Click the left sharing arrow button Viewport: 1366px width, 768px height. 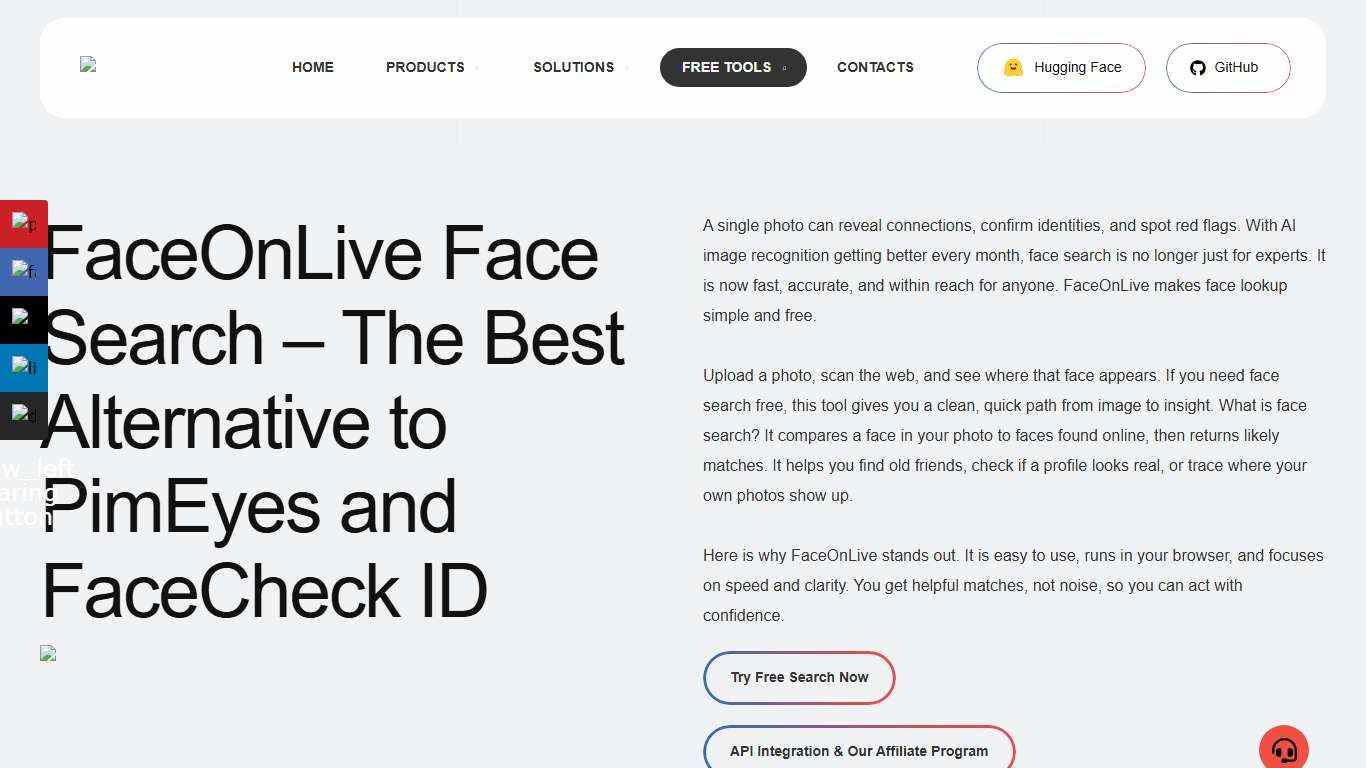(x=28, y=492)
